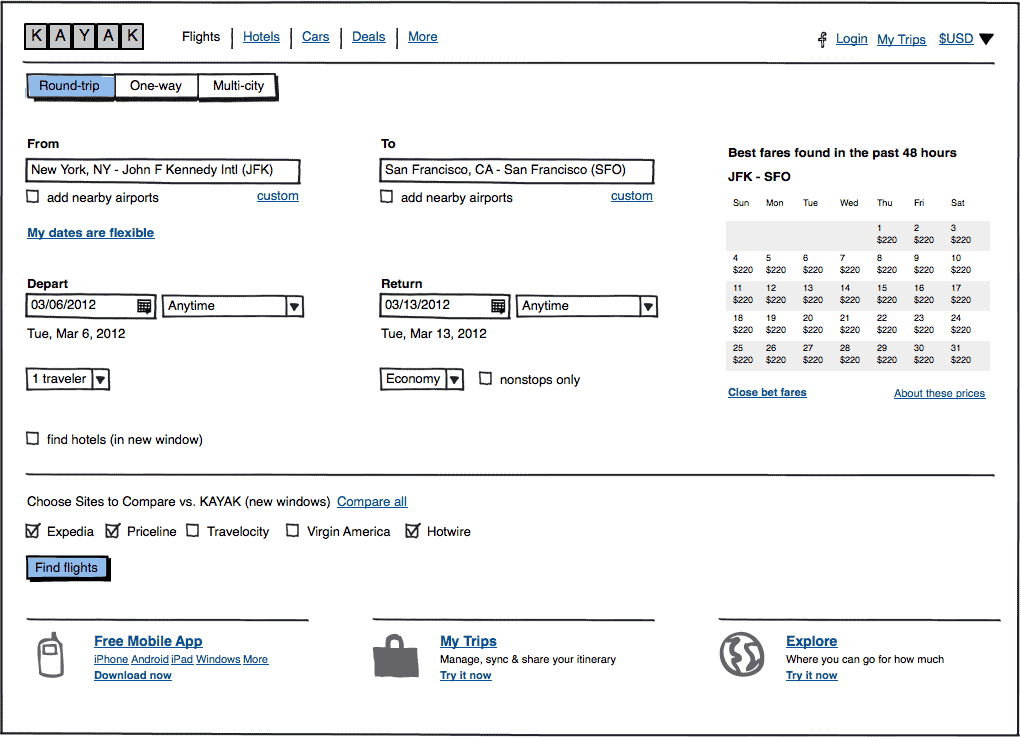Click the Windows app link
The width and height of the screenshot is (1020, 737).
pyautogui.click(x=219, y=660)
